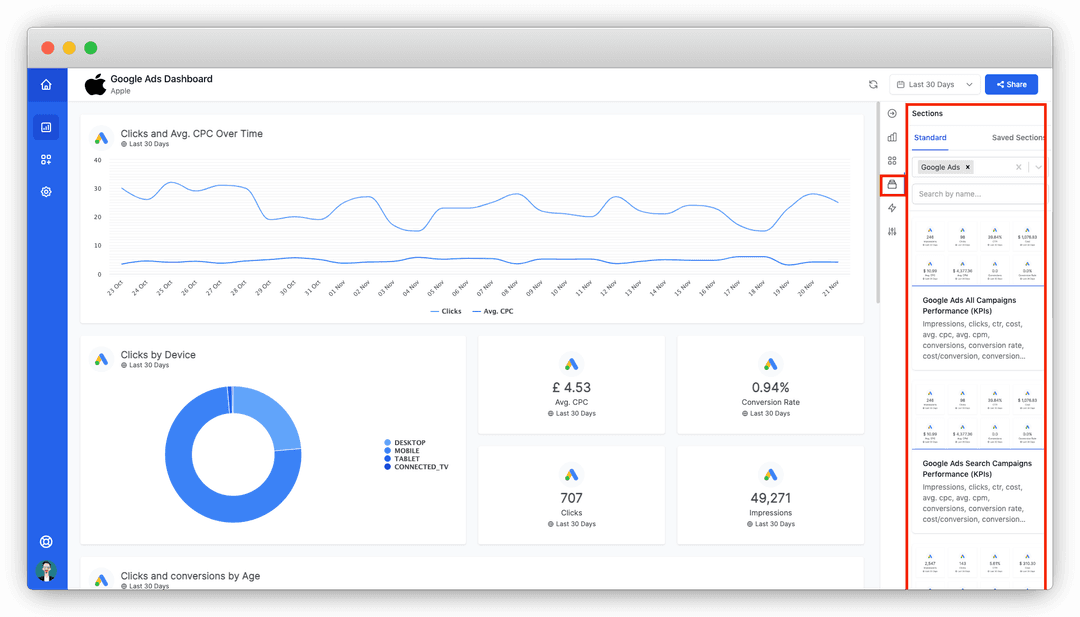The height and width of the screenshot is (617, 1080).
Task: Toggle the Avg. CPC legend item
Action: (492, 311)
